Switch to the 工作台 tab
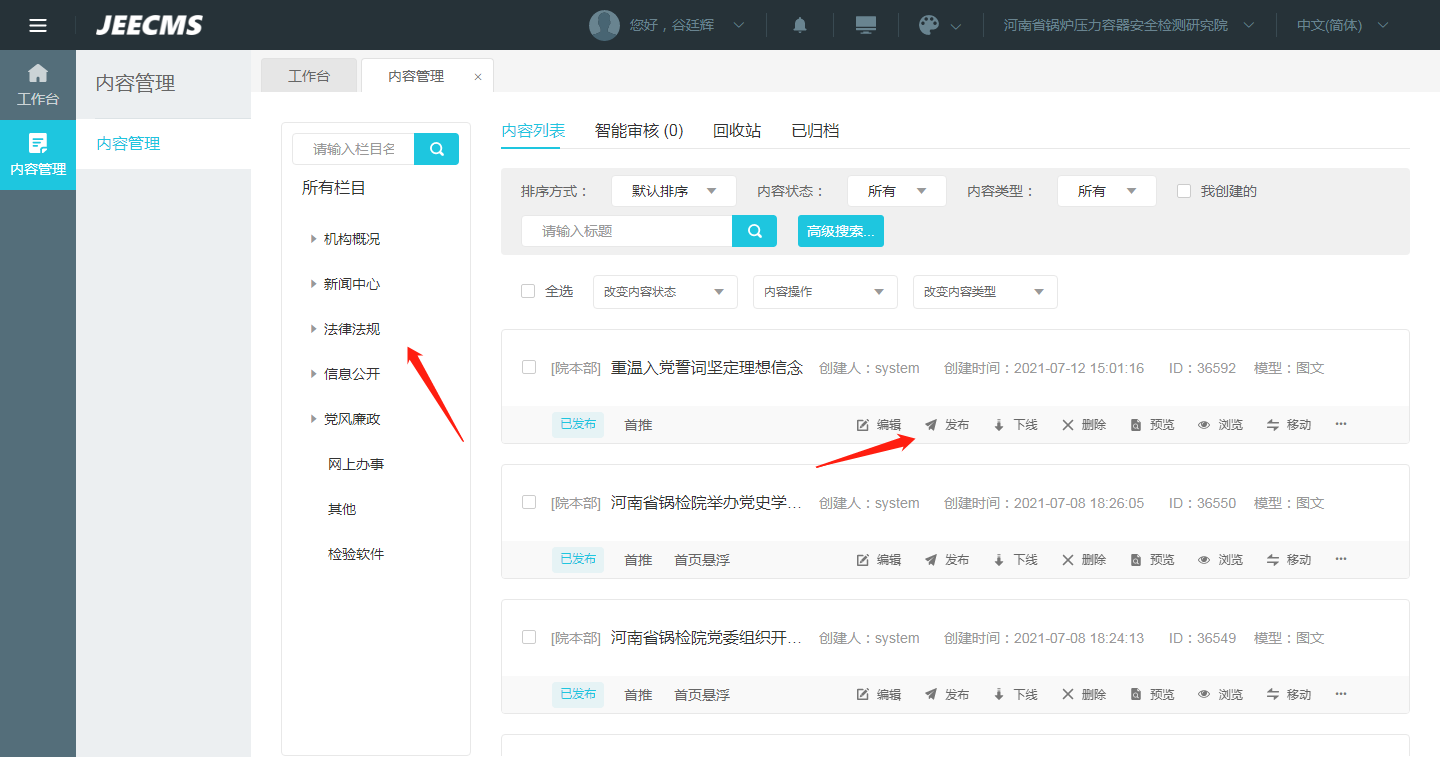1440x757 pixels. click(x=309, y=76)
